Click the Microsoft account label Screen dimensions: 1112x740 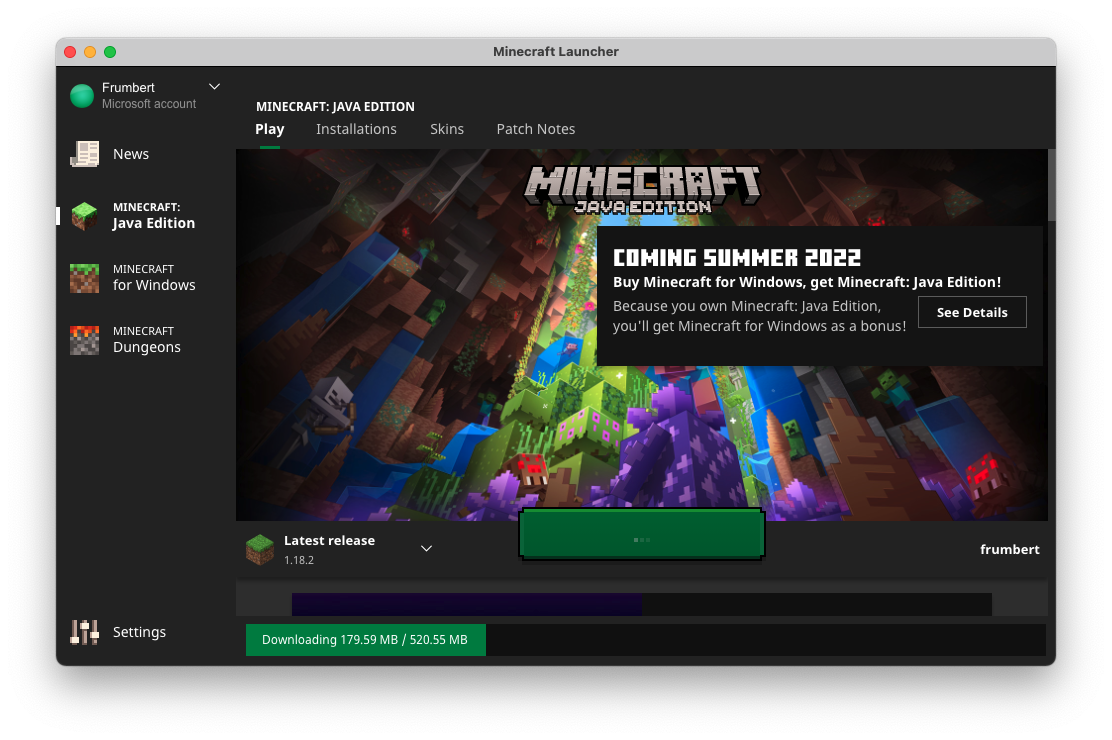[149, 104]
